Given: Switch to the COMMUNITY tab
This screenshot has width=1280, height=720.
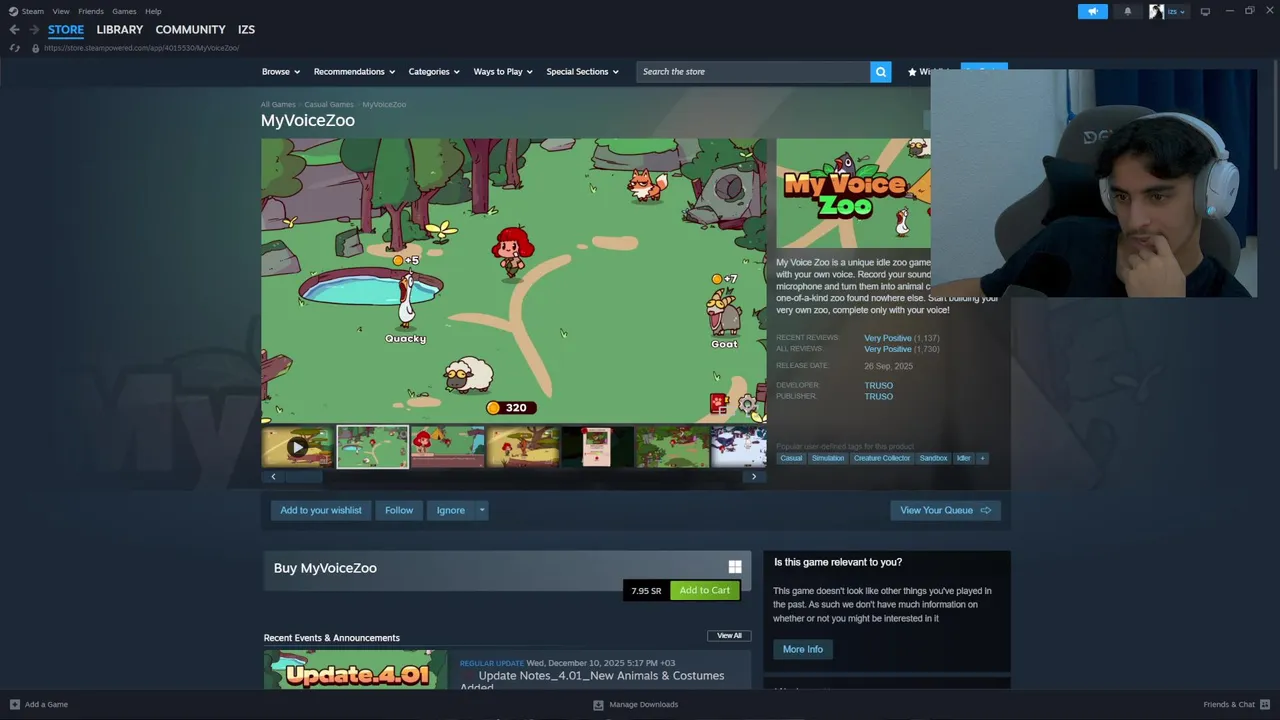Looking at the screenshot, I should click(190, 30).
